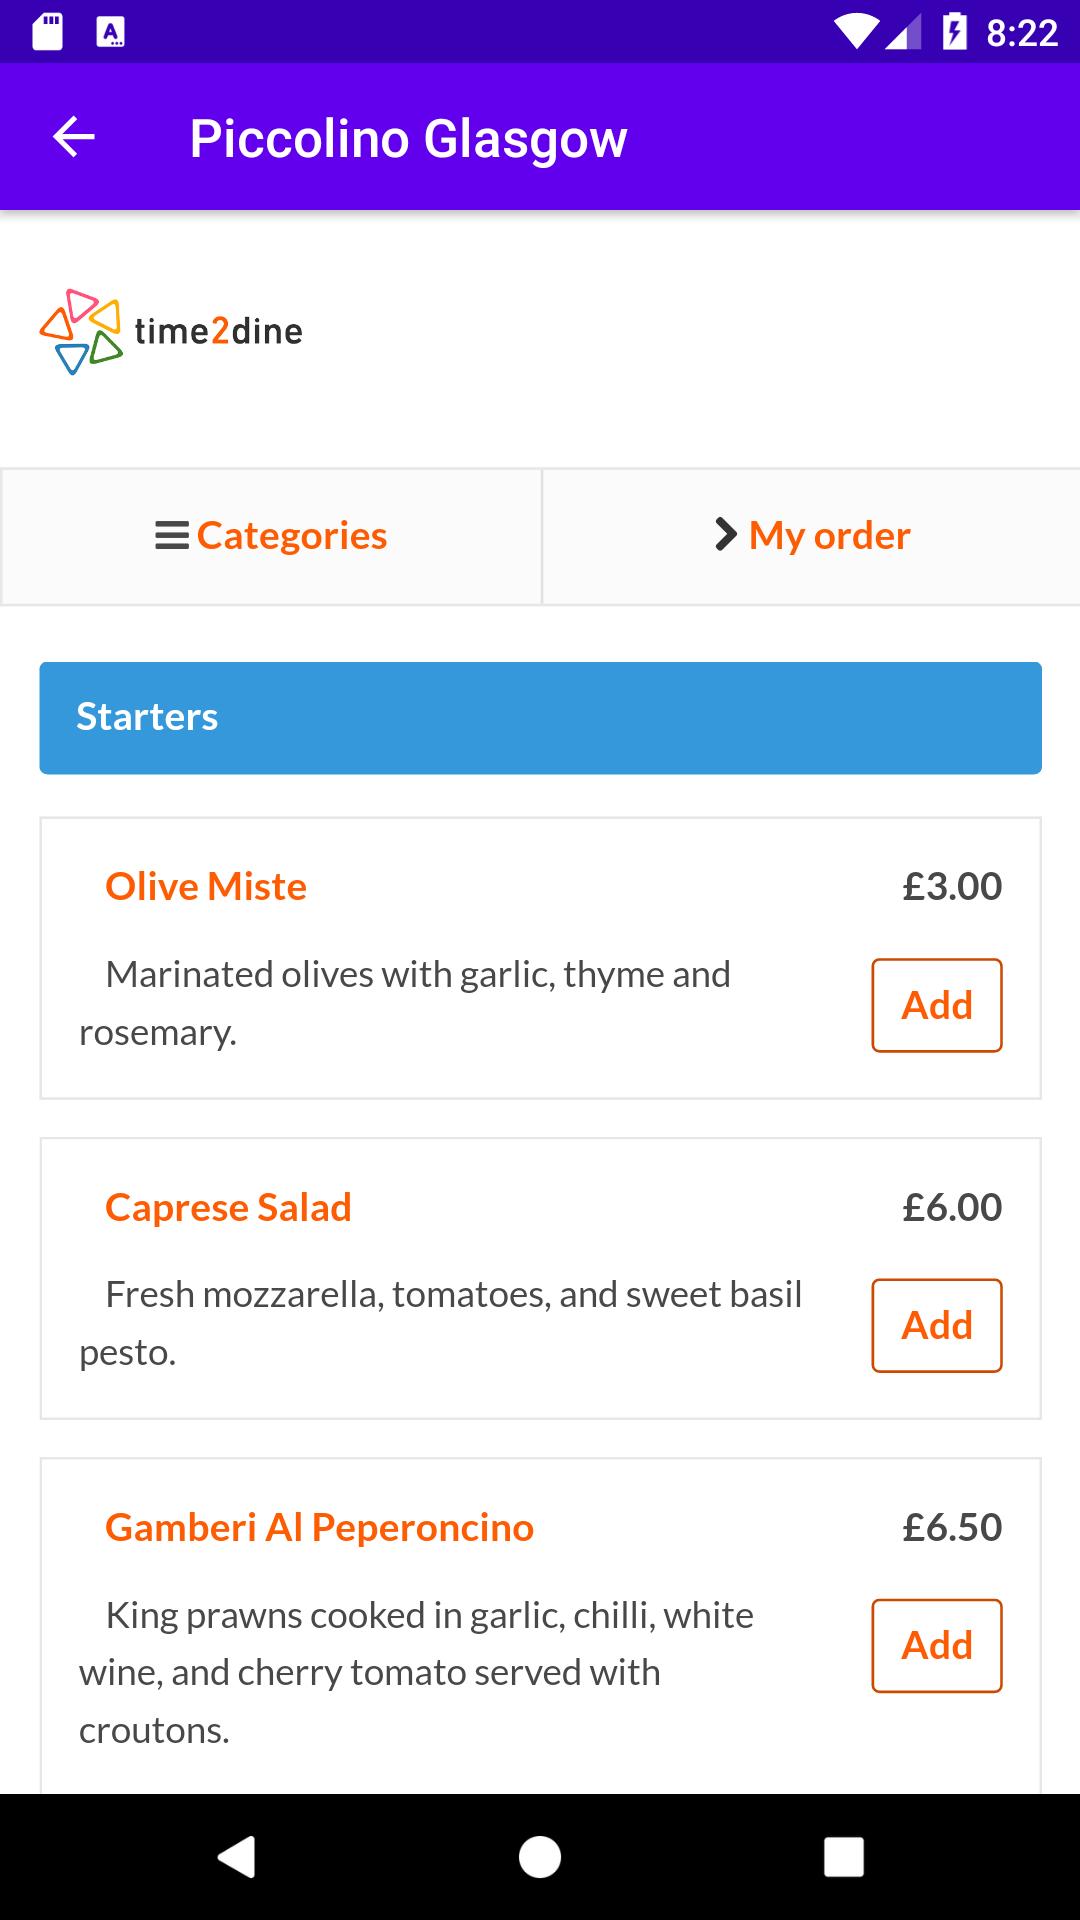The width and height of the screenshot is (1080, 1920).
Task: Tap the SD card status icon
Action: coord(47,32)
